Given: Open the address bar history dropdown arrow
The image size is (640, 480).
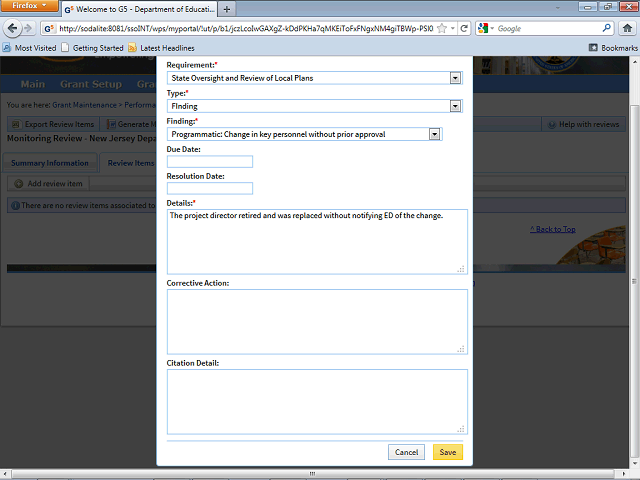Looking at the screenshot, I should pos(453,28).
